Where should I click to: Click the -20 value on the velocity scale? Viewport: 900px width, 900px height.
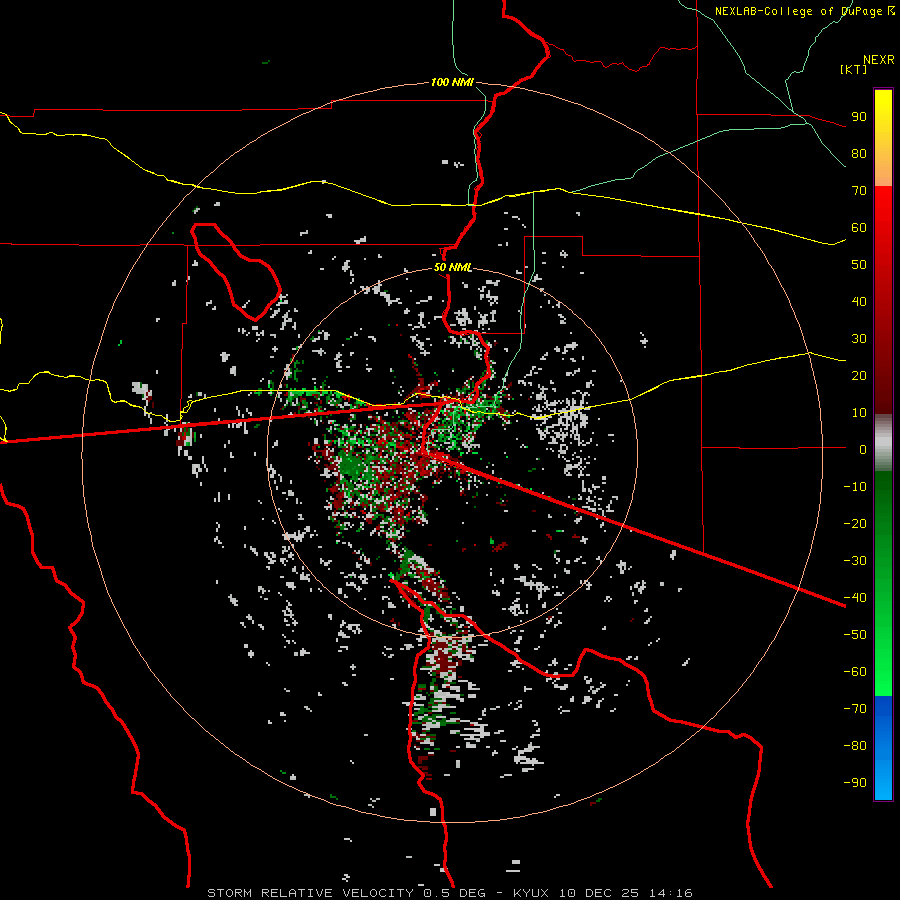click(x=855, y=524)
